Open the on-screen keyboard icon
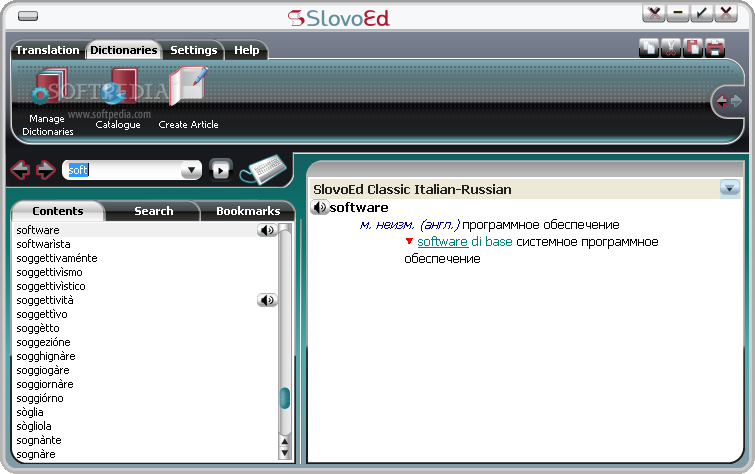This screenshot has width=755, height=474. pyautogui.click(x=263, y=170)
